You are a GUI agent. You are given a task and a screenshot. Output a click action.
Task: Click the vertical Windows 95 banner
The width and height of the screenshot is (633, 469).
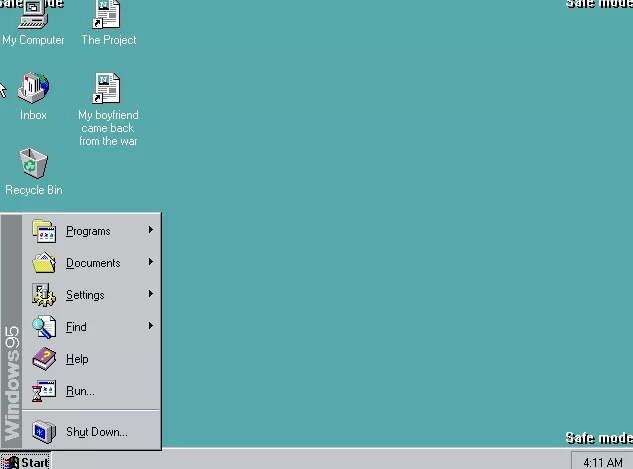tap(12, 380)
